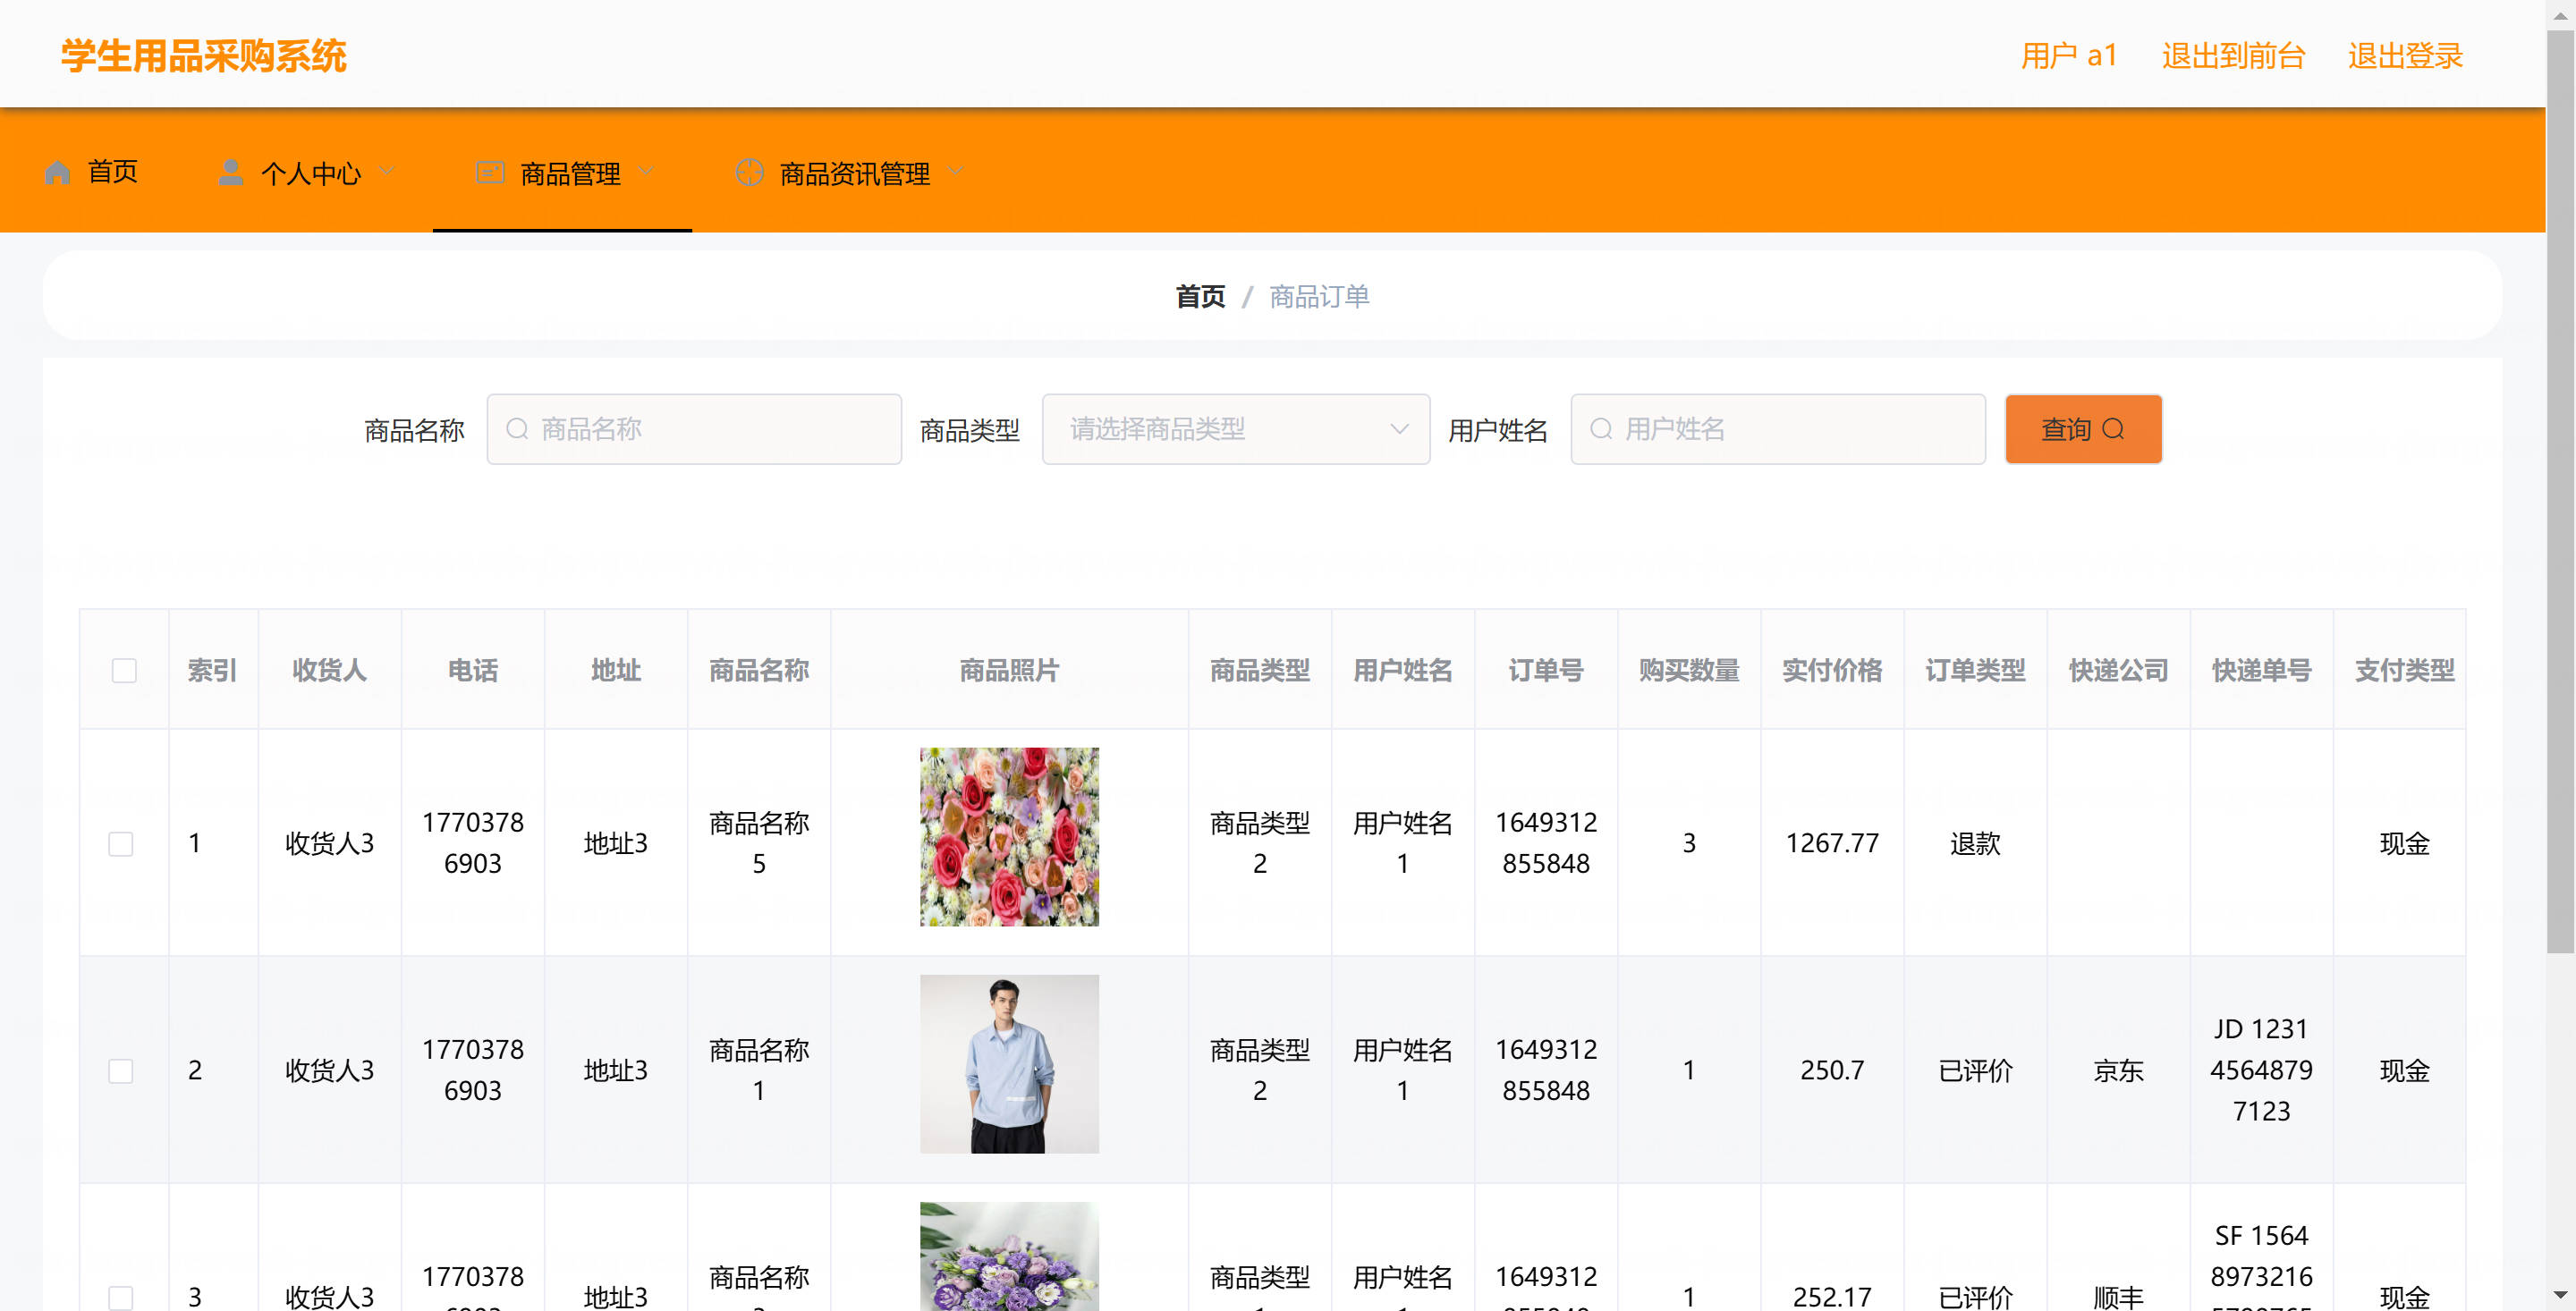2576x1311 pixels.
Task: Click the 退出到前台 link
Action: [x=2233, y=56]
